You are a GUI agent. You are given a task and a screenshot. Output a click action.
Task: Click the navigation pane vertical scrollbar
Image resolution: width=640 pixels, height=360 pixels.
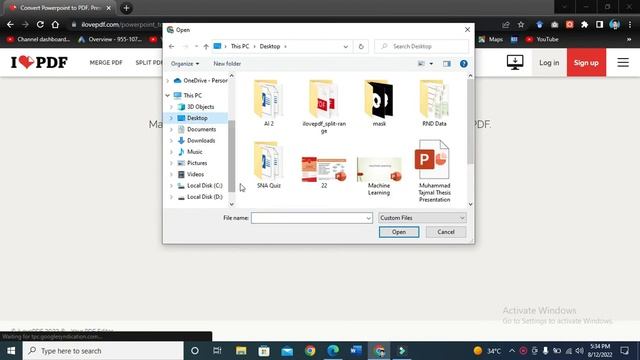pos(231,156)
